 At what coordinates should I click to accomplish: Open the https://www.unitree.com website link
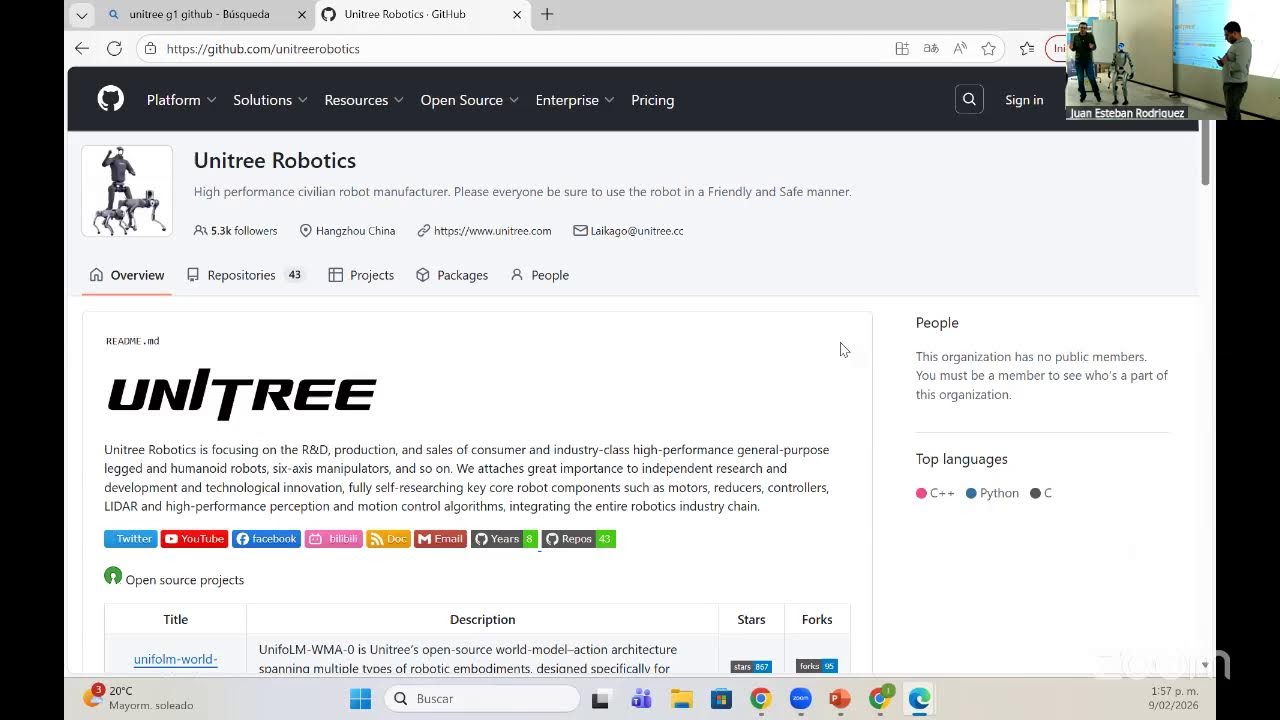click(x=492, y=231)
